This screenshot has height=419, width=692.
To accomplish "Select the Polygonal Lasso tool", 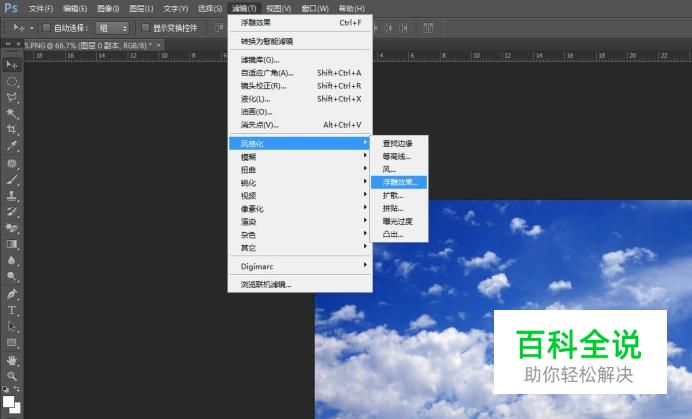I will click(11, 98).
